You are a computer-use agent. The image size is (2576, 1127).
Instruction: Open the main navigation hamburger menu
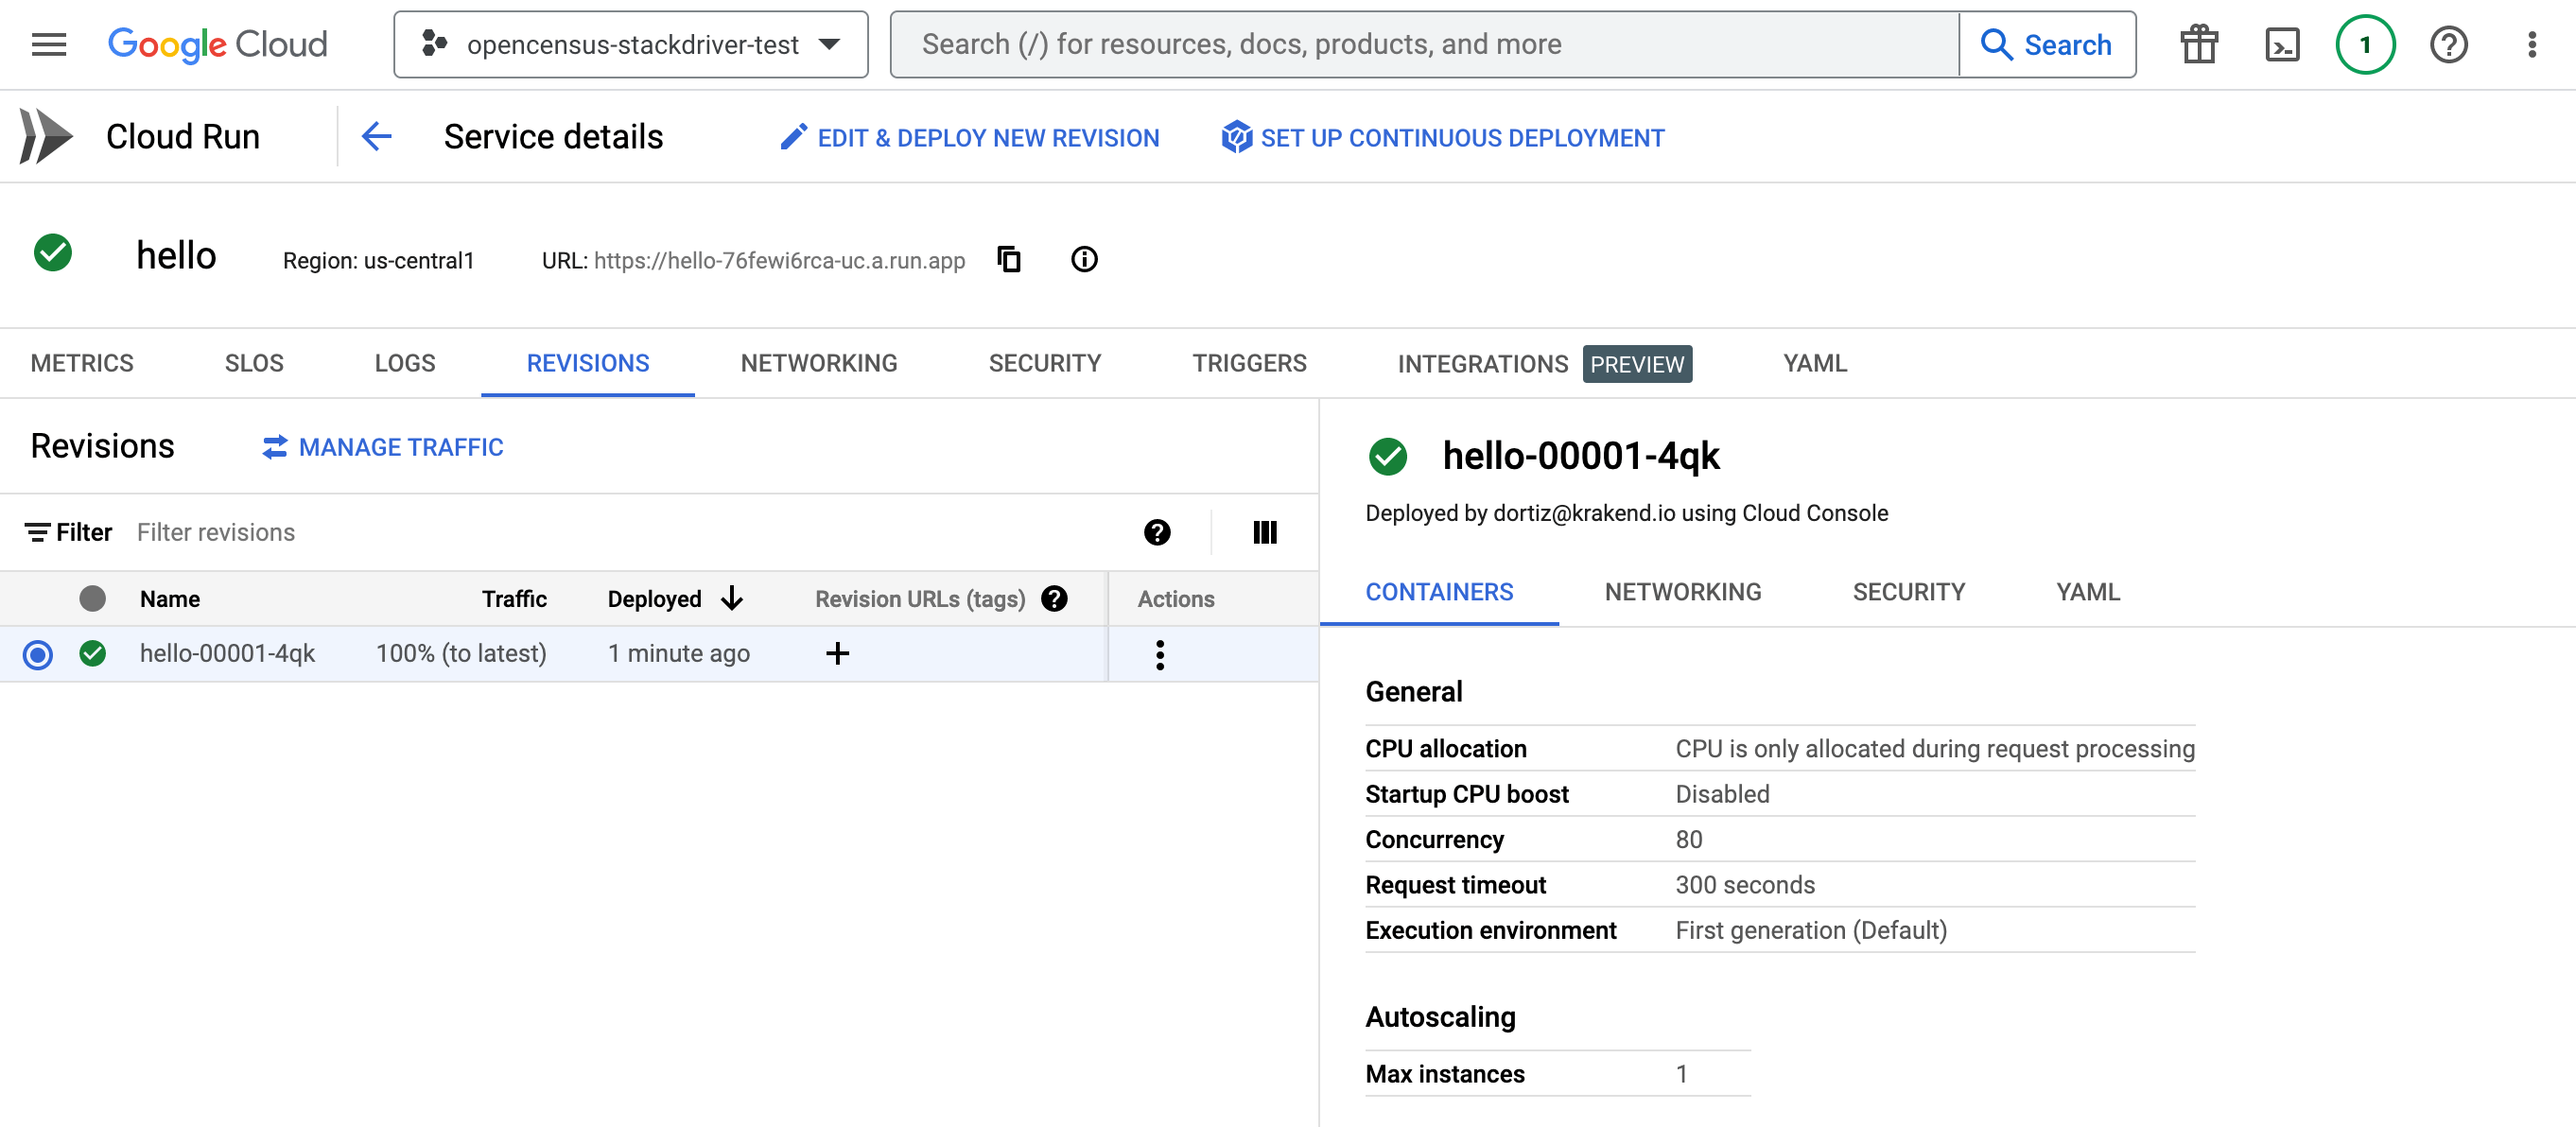pyautogui.click(x=48, y=44)
